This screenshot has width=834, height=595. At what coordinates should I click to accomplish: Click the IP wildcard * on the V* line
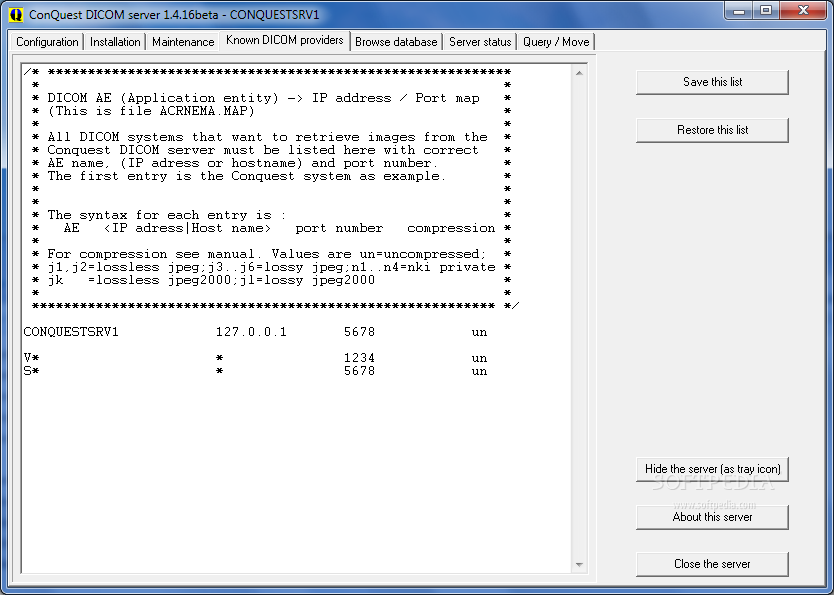click(219, 358)
